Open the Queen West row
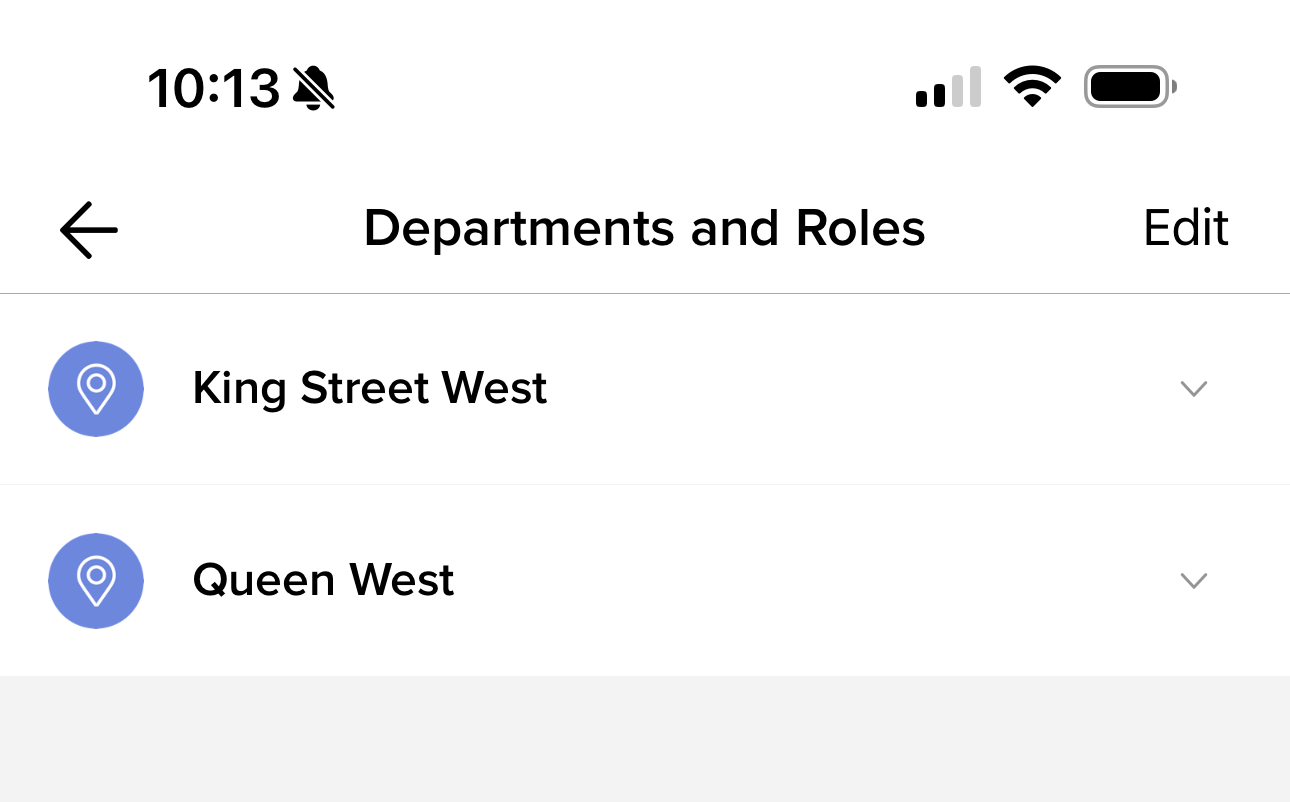The image size is (1290, 802). click(645, 581)
